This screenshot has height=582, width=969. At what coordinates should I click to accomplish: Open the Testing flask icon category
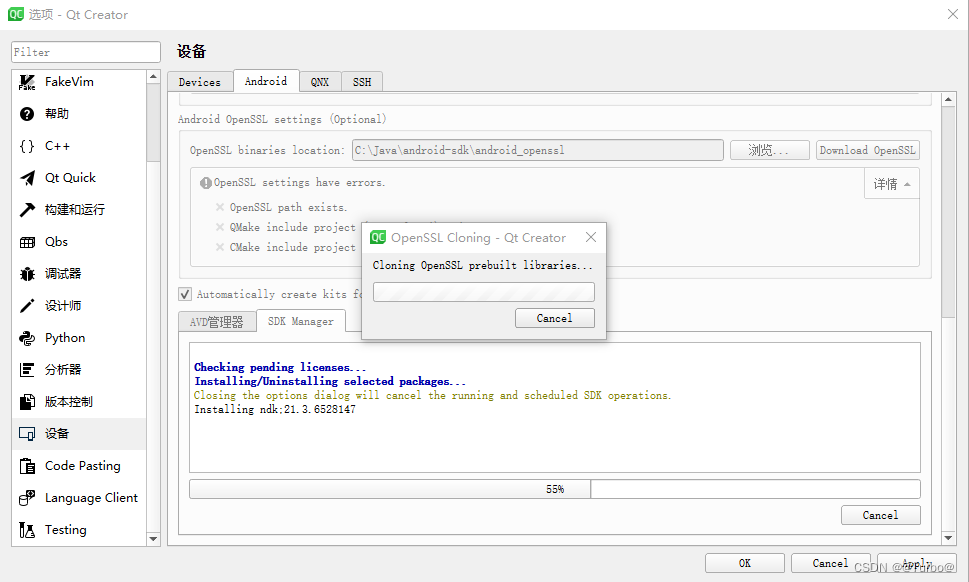[x=27, y=530]
